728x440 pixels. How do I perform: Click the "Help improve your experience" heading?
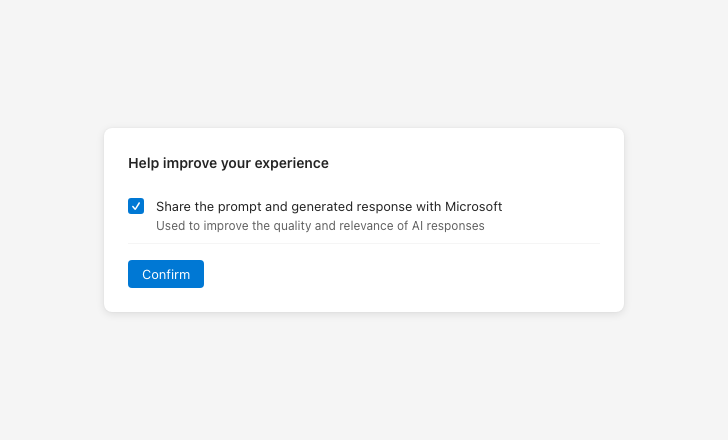(228, 163)
